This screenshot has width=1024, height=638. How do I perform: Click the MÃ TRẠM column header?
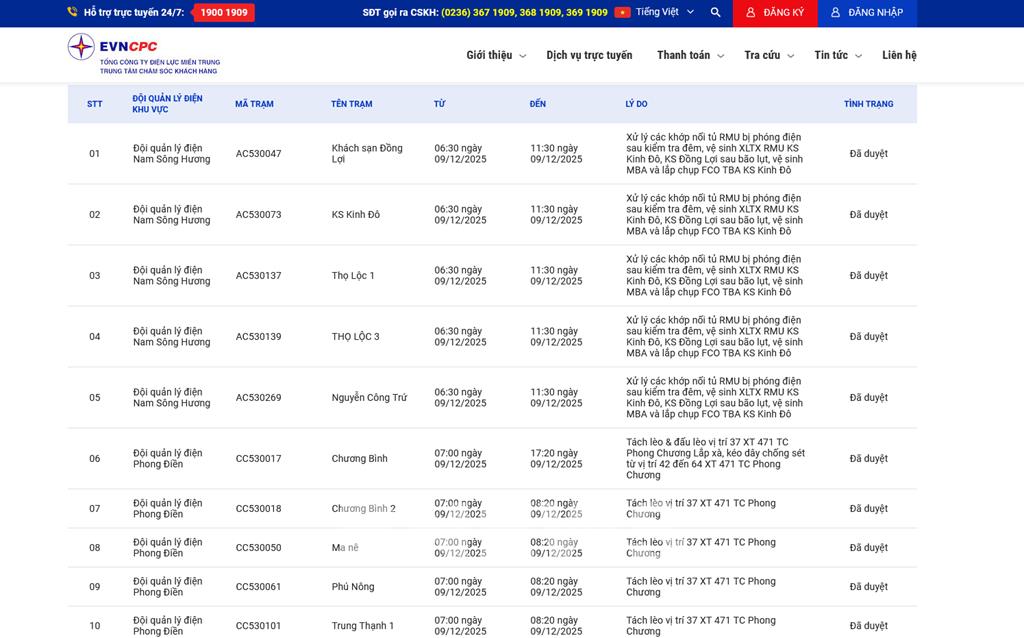[254, 104]
